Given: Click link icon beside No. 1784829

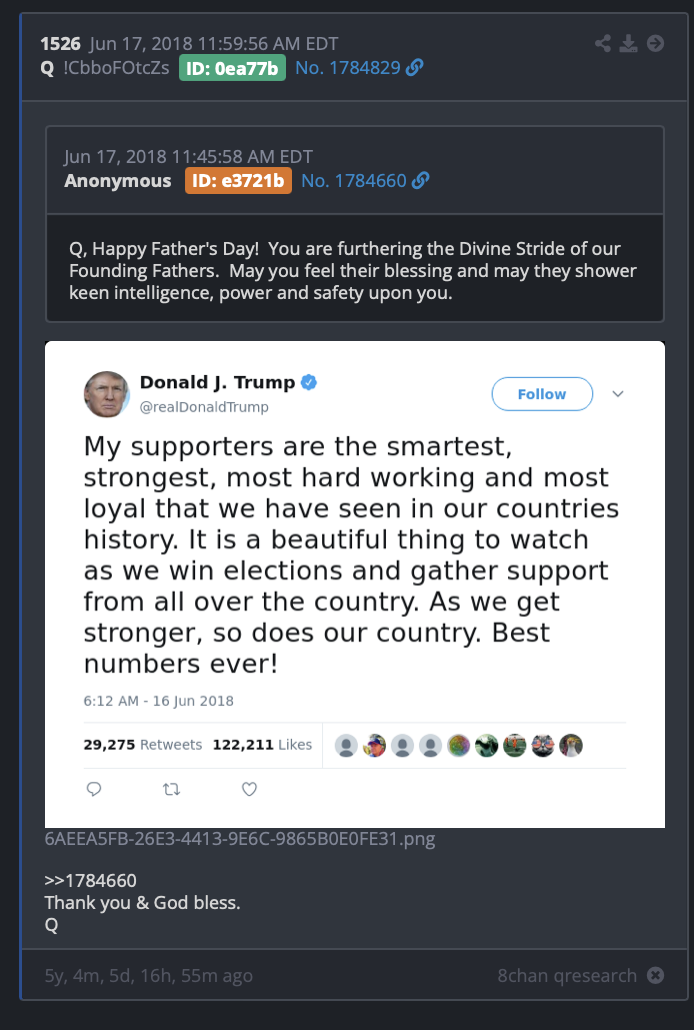Looking at the screenshot, I should click(414, 68).
